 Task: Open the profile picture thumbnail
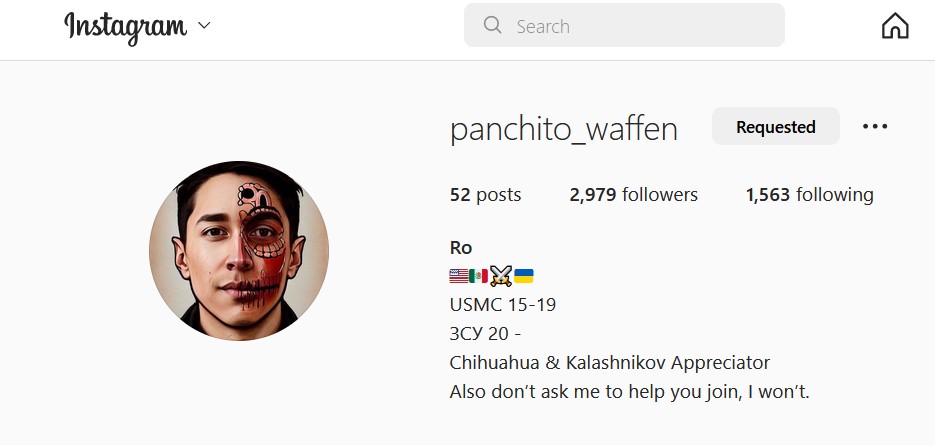(x=239, y=251)
